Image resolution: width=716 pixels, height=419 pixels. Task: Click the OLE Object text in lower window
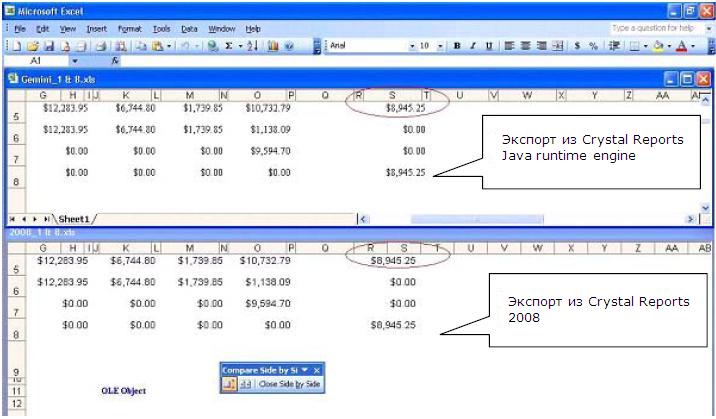pyautogui.click(x=124, y=391)
